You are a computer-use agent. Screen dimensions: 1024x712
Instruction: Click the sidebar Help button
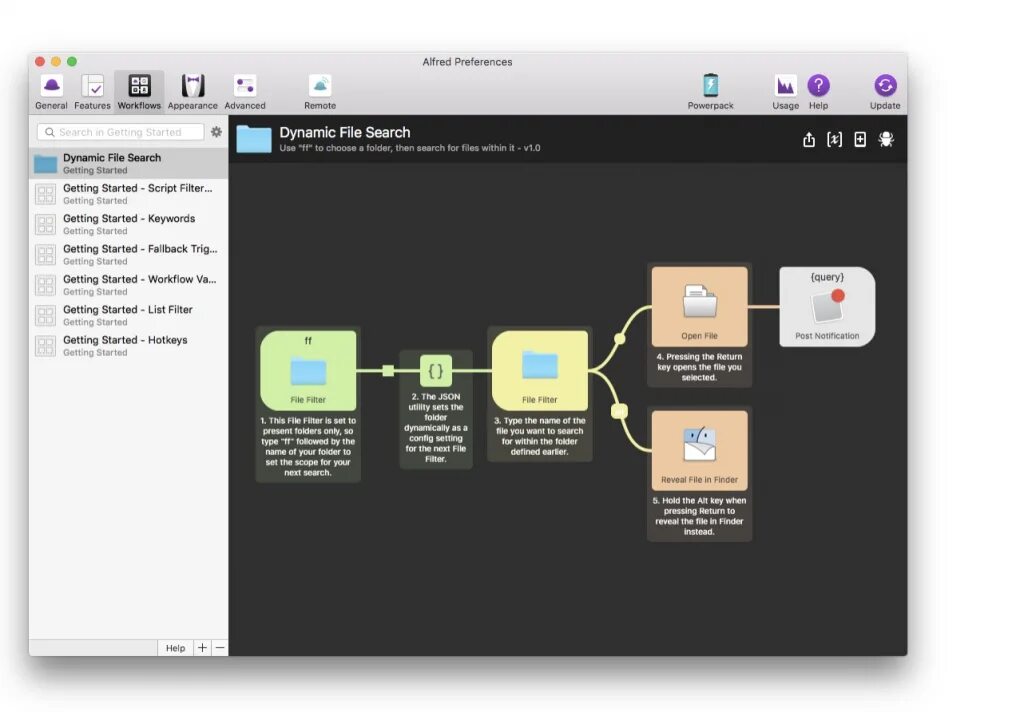pos(175,648)
